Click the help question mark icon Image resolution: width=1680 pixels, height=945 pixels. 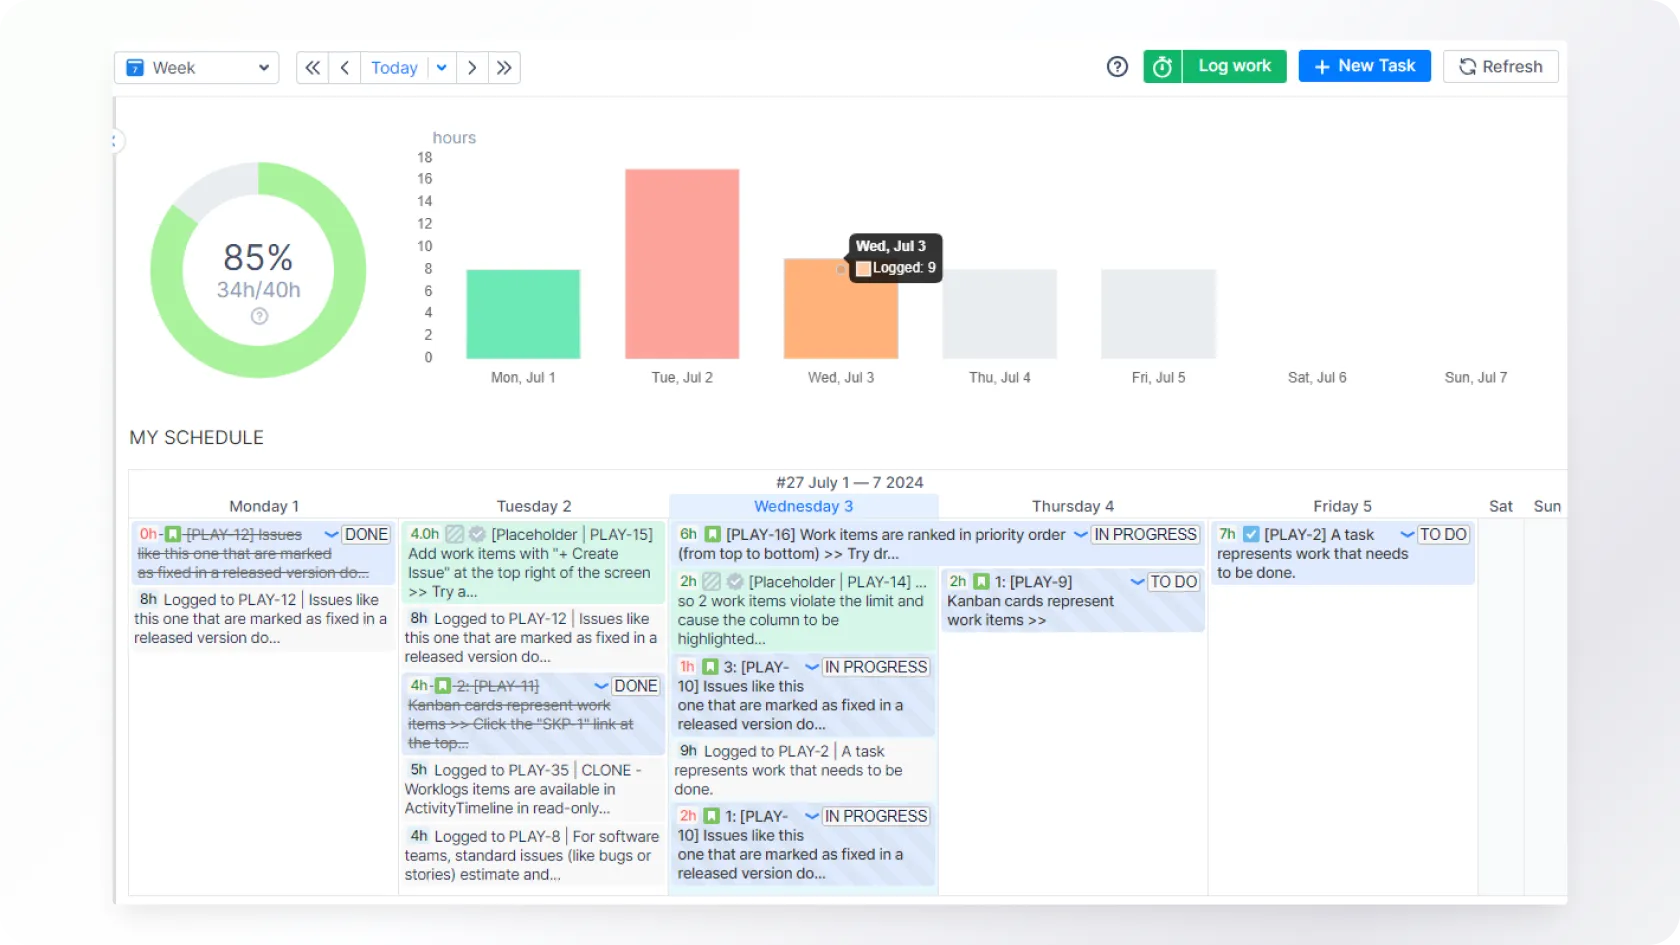point(1117,67)
